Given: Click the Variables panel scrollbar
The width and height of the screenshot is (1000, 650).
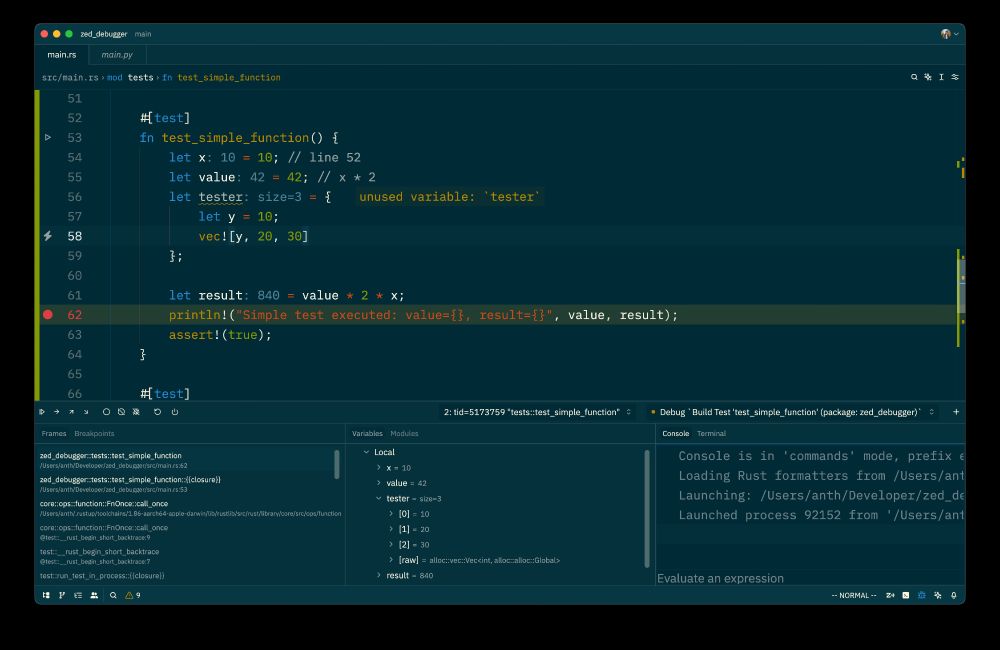Looking at the screenshot, I should 647,508.
